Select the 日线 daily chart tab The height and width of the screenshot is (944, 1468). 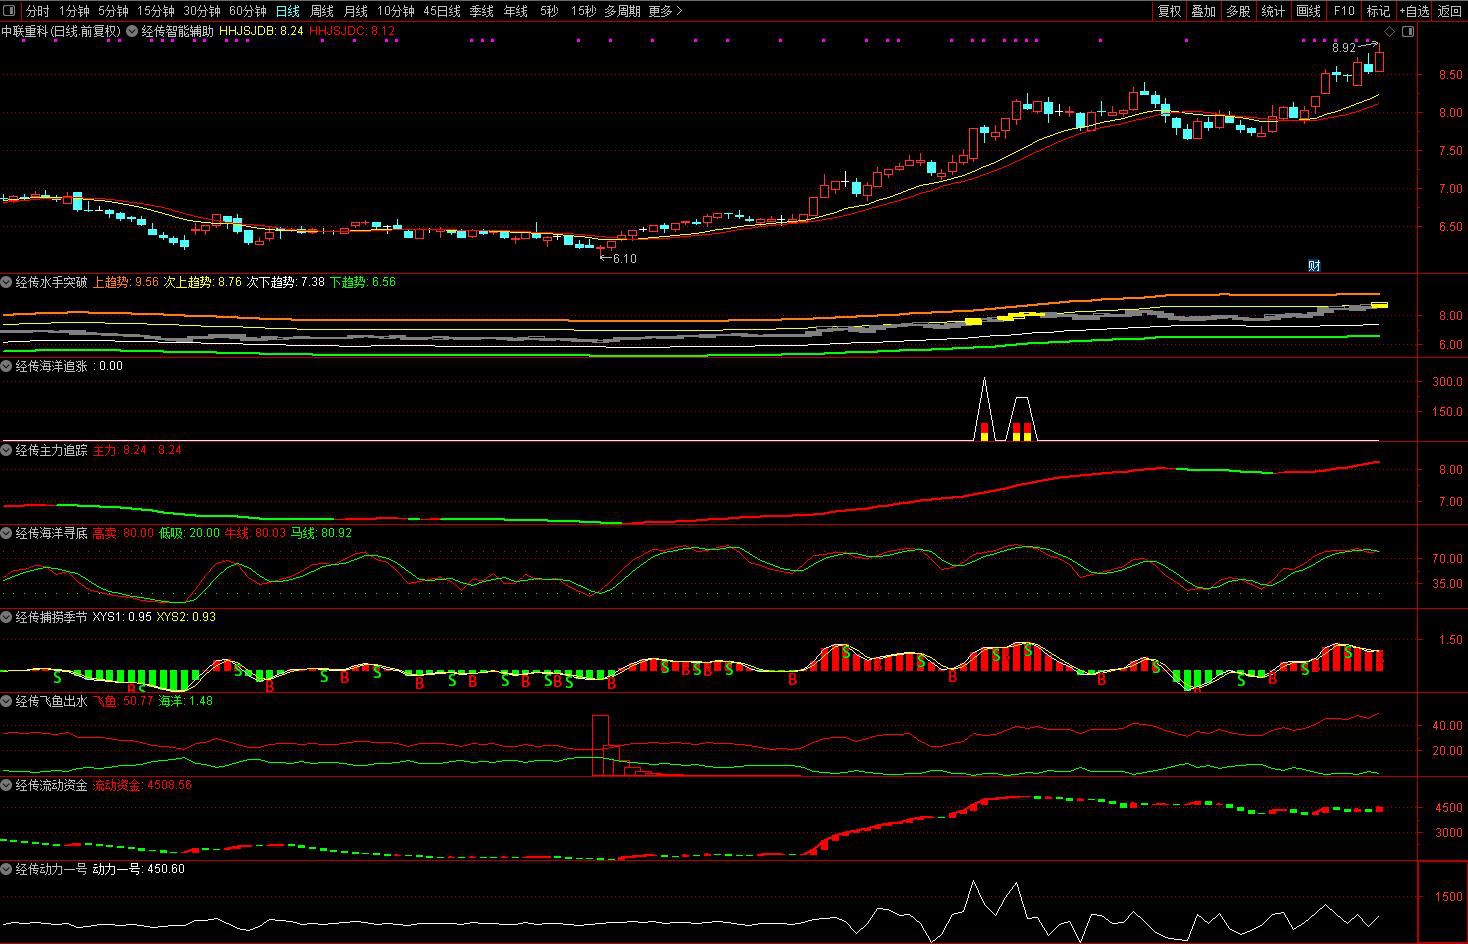pyautogui.click(x=287, y=11)
